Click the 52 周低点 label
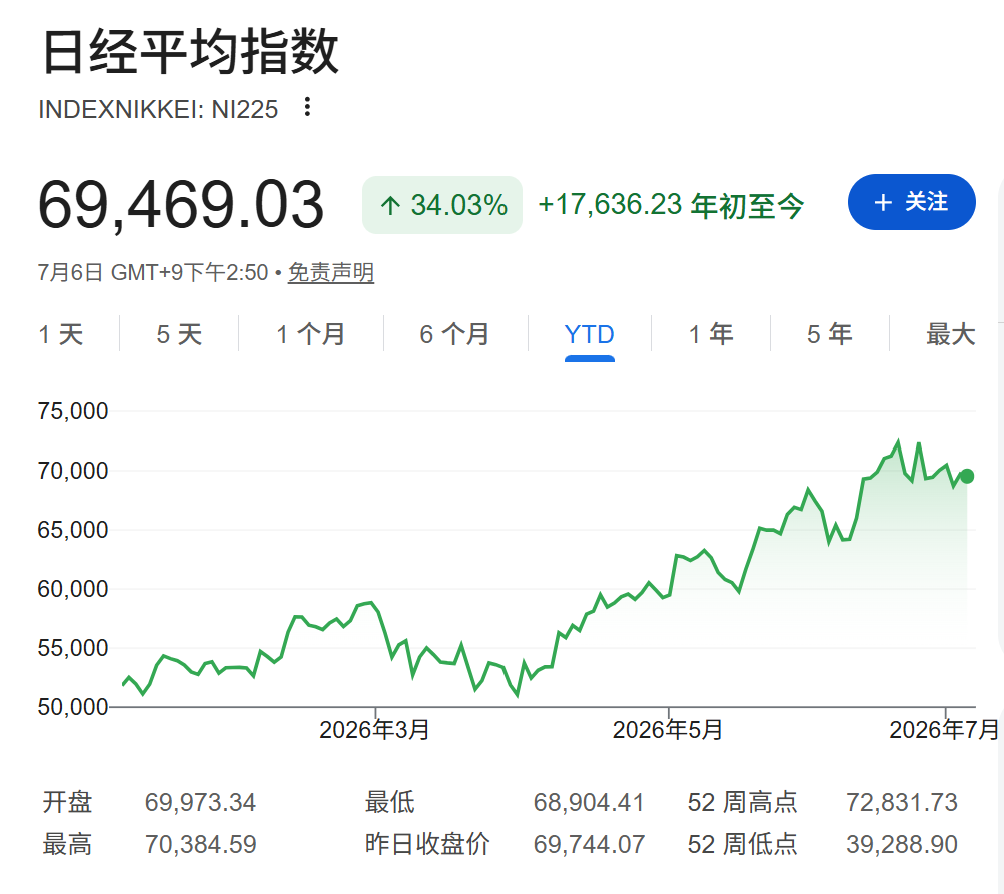 743,845
